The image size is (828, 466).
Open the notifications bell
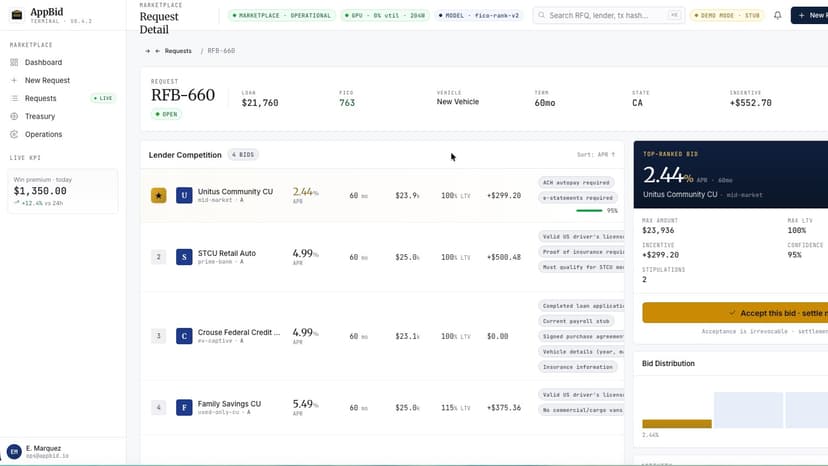(777, 15)
